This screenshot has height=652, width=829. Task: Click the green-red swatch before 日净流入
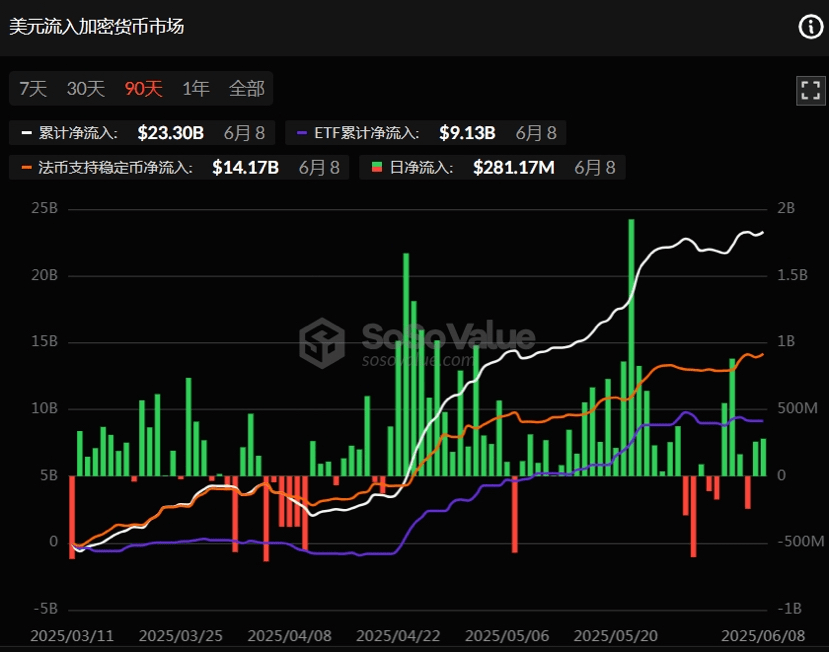click(x=377, y=168)
